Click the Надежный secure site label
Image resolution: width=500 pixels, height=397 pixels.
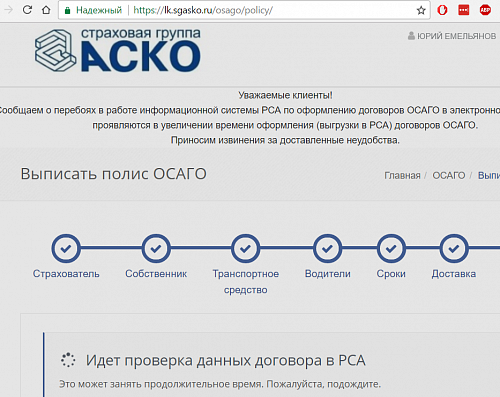pos(99,10)
